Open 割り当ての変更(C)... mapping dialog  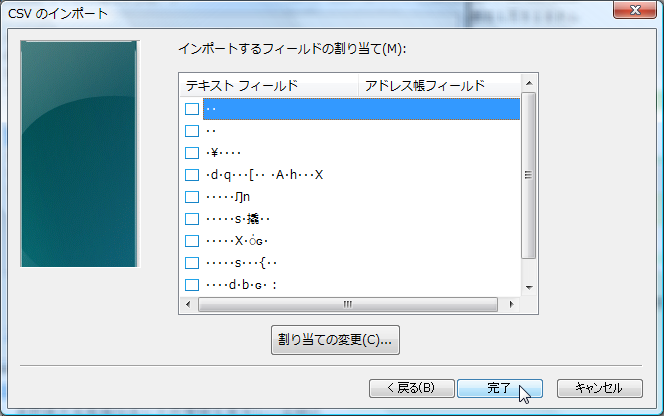[335, 340]
